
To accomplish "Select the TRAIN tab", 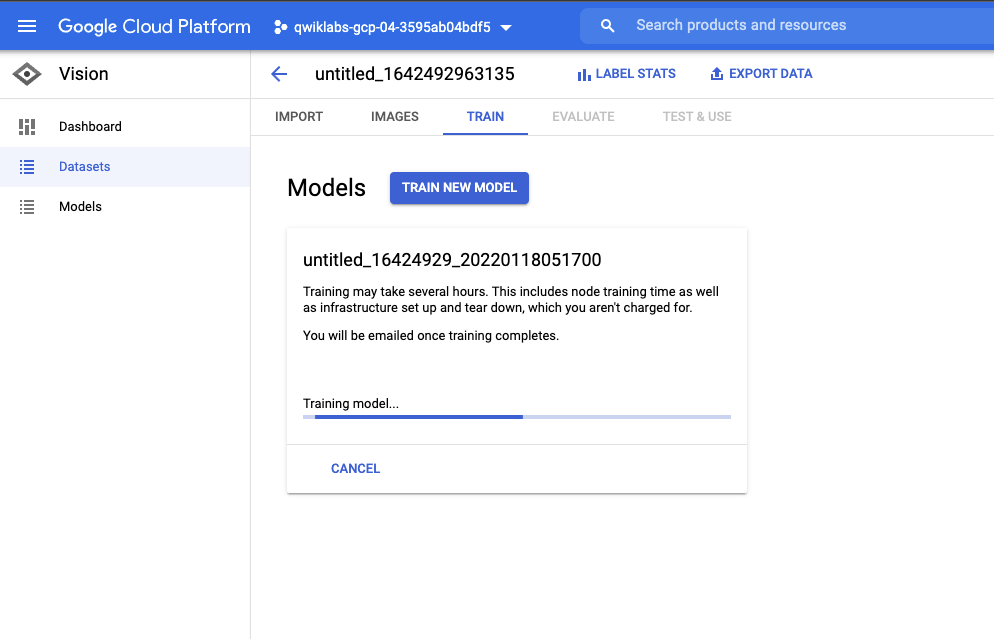I will click(485, 117).
